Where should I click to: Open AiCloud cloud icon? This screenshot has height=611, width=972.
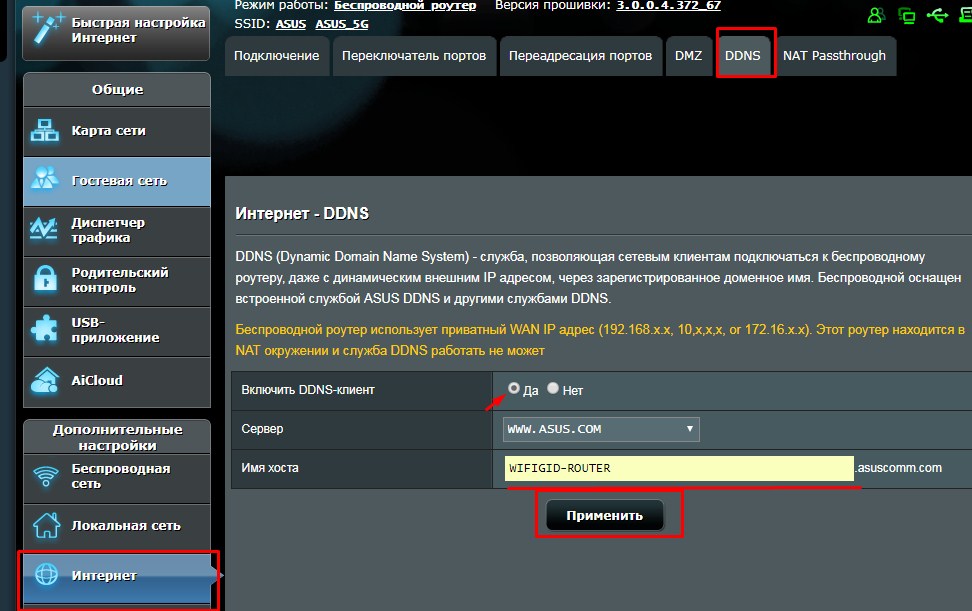coord(45,380)
